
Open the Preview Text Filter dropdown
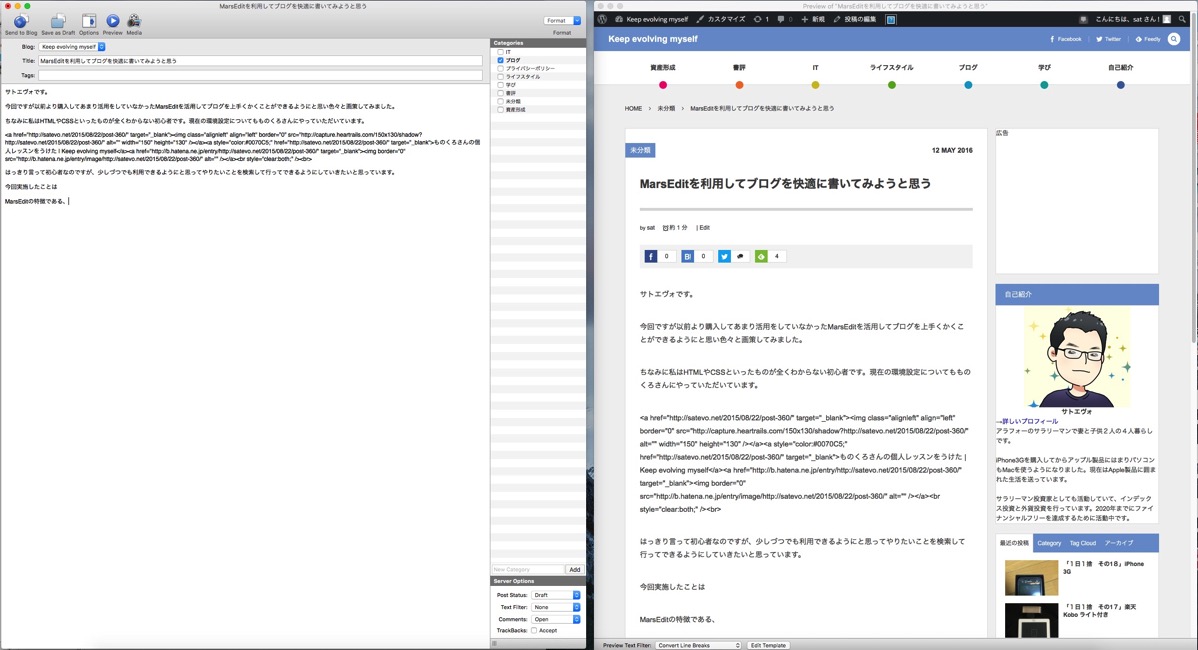pos(698,645)
